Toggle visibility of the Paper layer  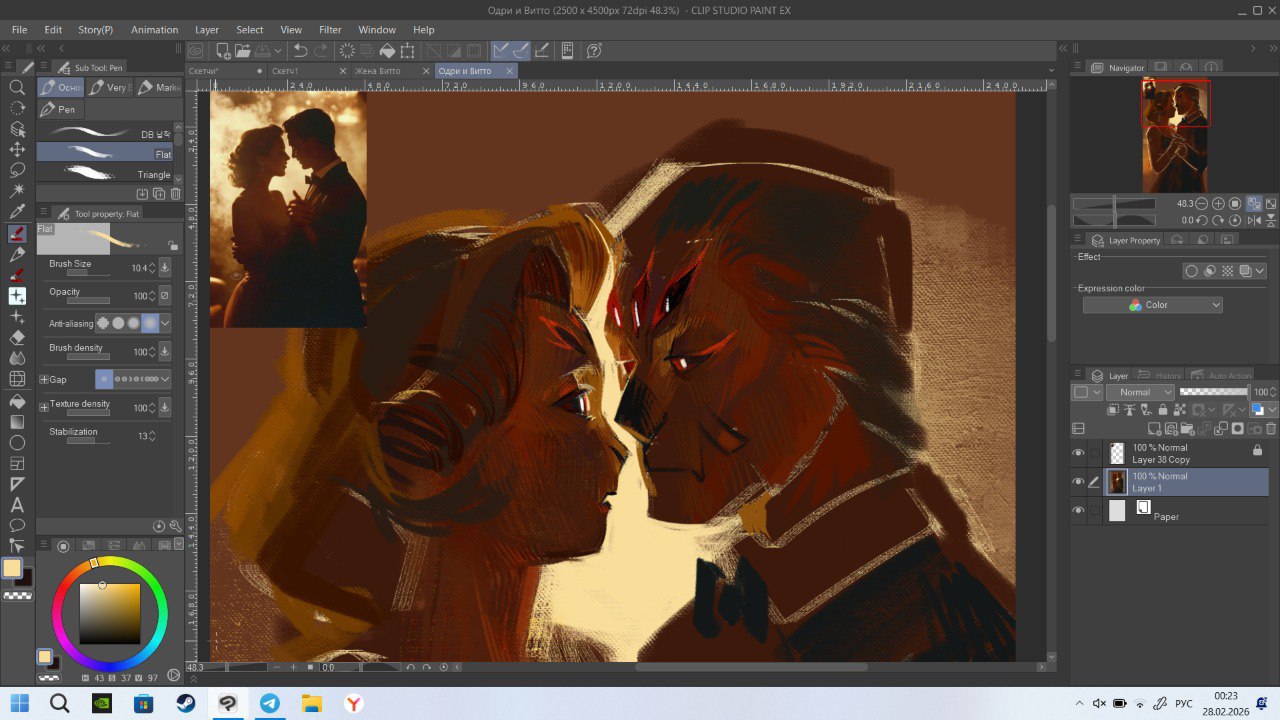pos(1078,511)
